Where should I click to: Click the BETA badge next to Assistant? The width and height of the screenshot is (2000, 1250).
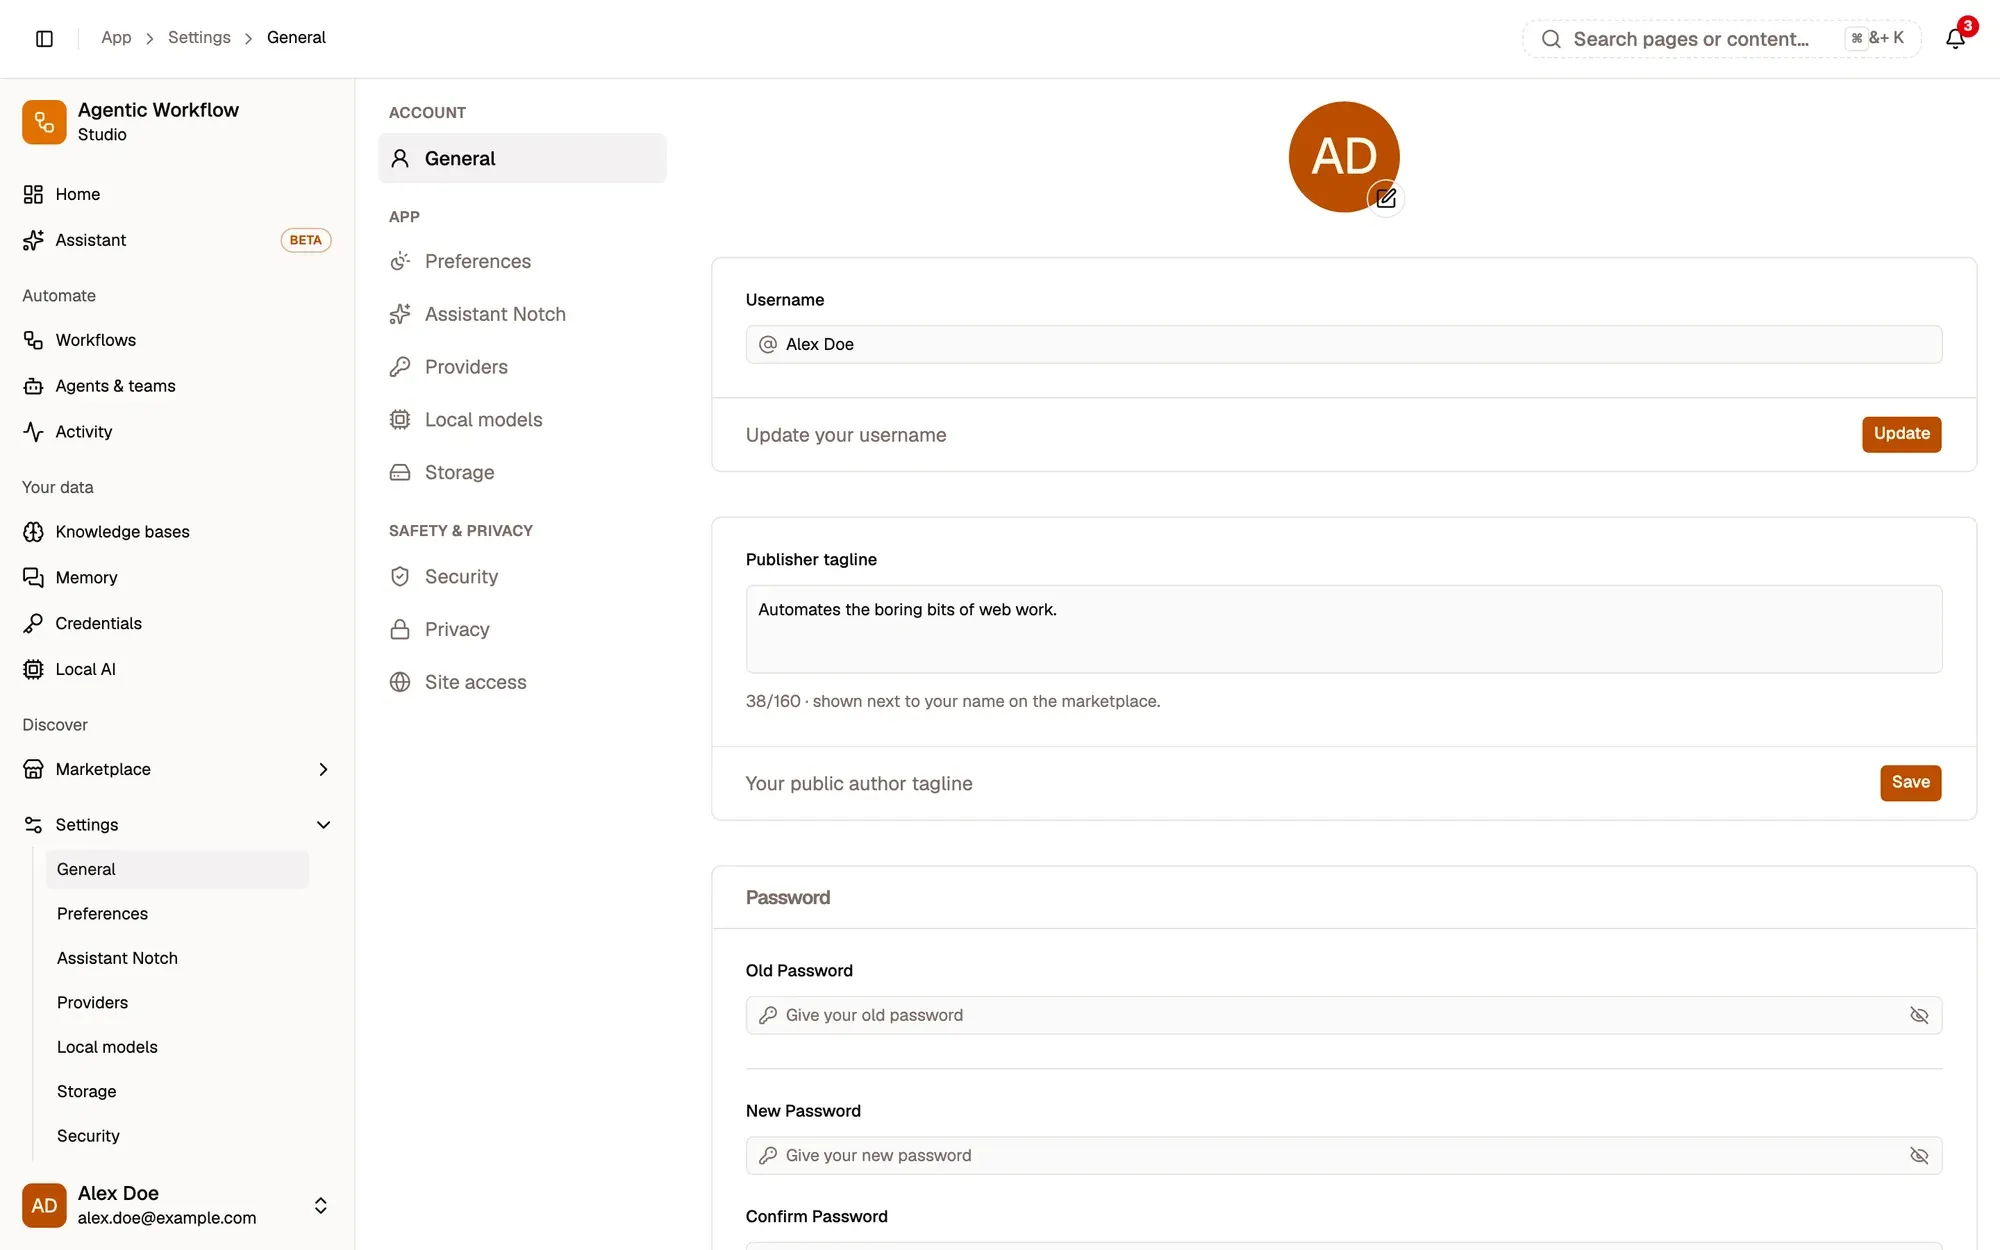(305, 240)
